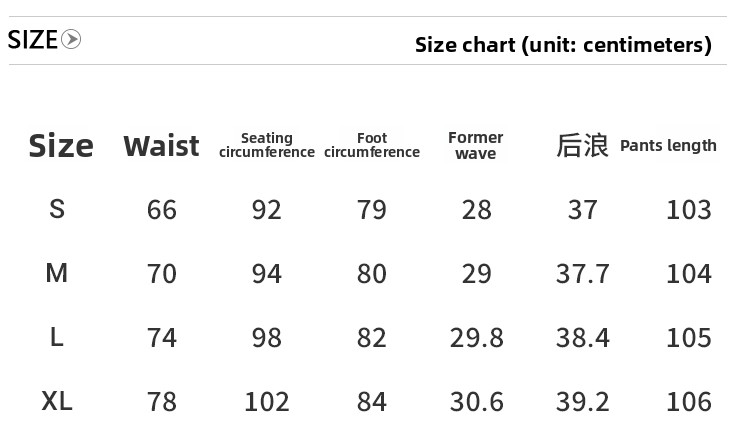The image size is (750, 433).
Task: Click the Chinese 后浪 column header
Action: (x=582, y=146)
